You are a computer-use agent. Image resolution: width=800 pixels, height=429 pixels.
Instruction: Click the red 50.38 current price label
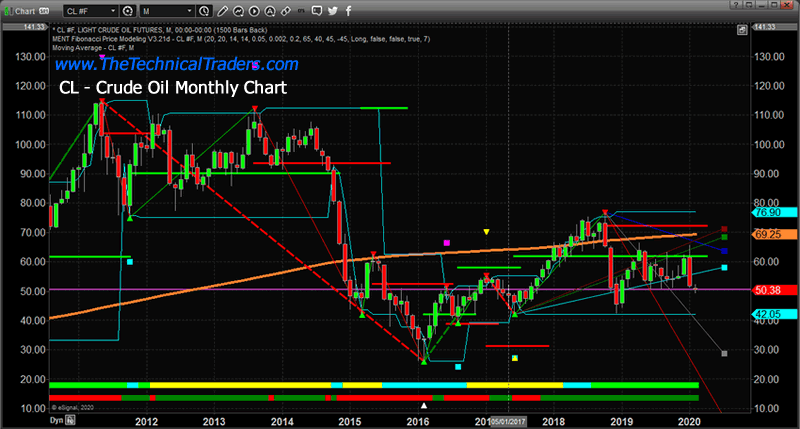pyautogui.click(x=775, y=290)
